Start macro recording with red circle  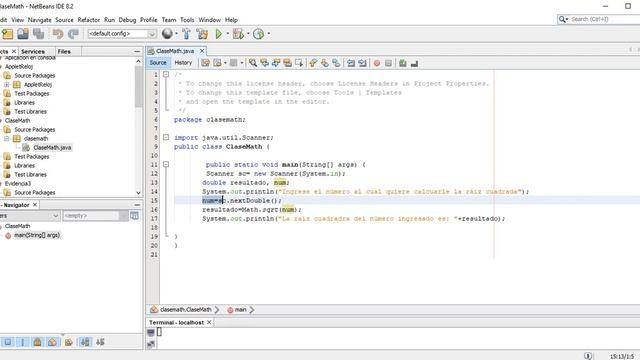(x=377, y=63)
